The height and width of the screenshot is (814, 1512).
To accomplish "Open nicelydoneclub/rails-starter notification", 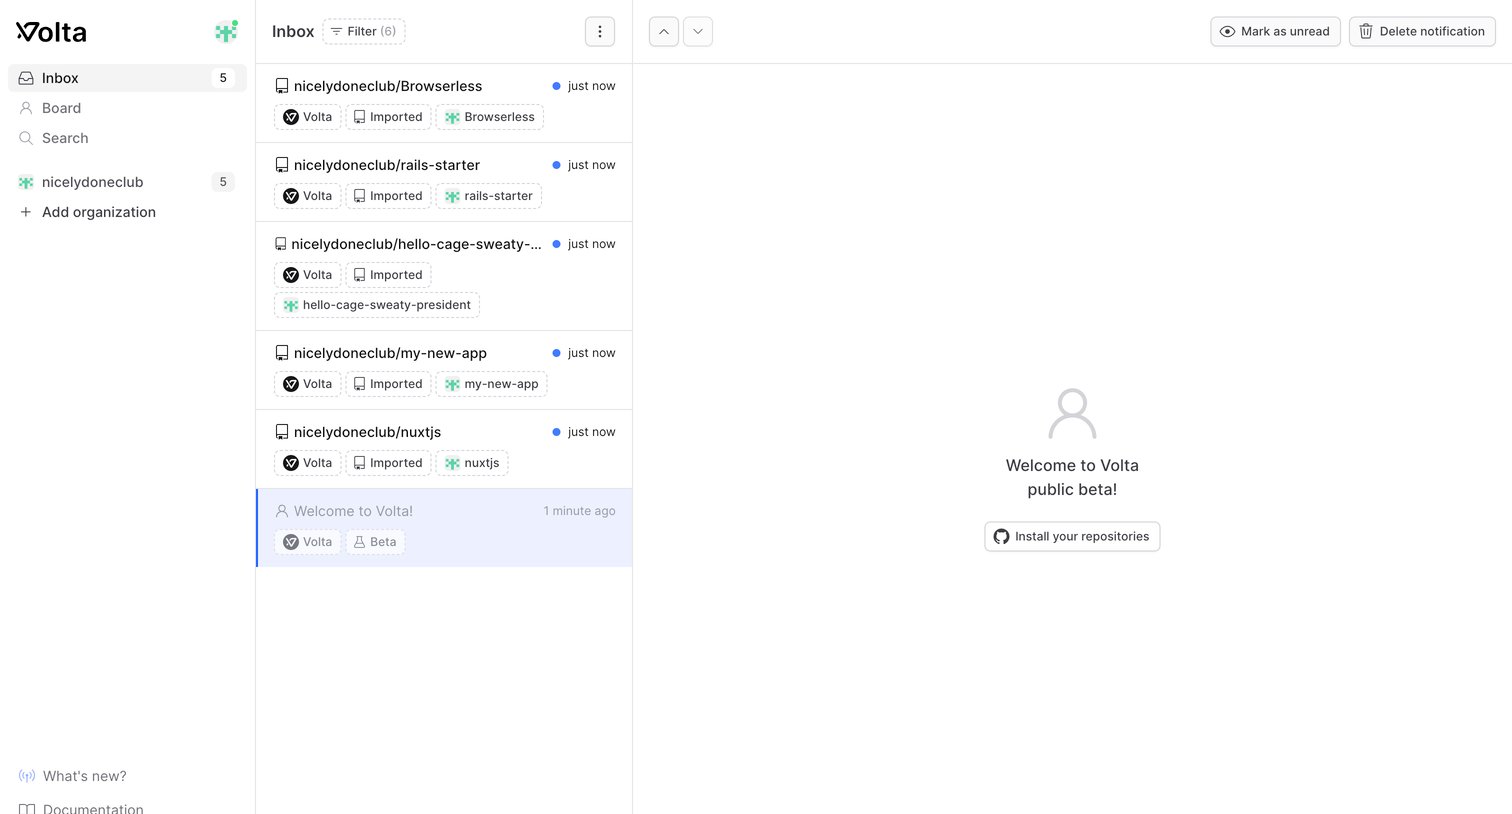I will coord(444,182).
